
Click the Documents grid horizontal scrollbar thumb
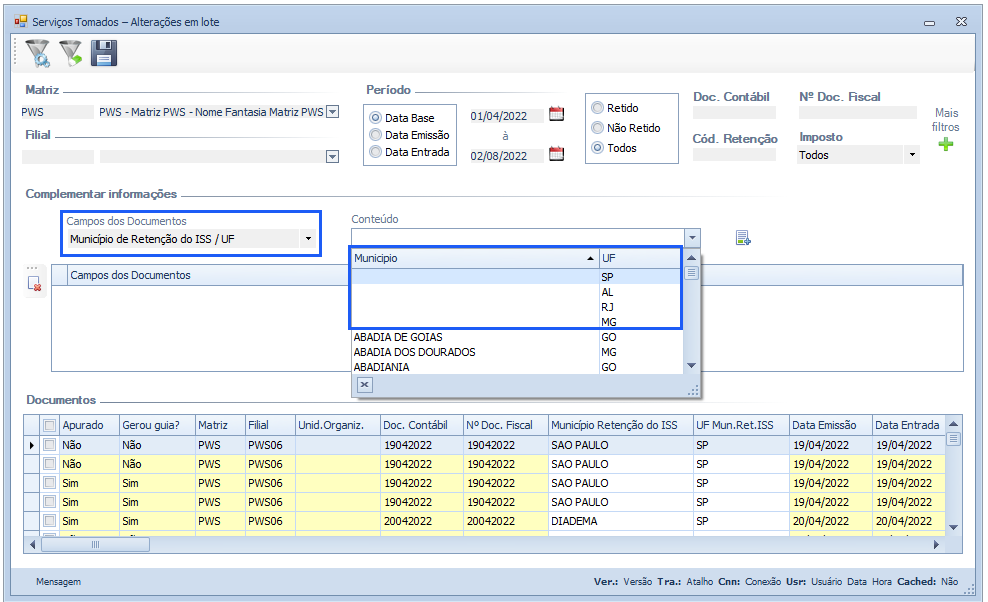[x=95, y=545]
